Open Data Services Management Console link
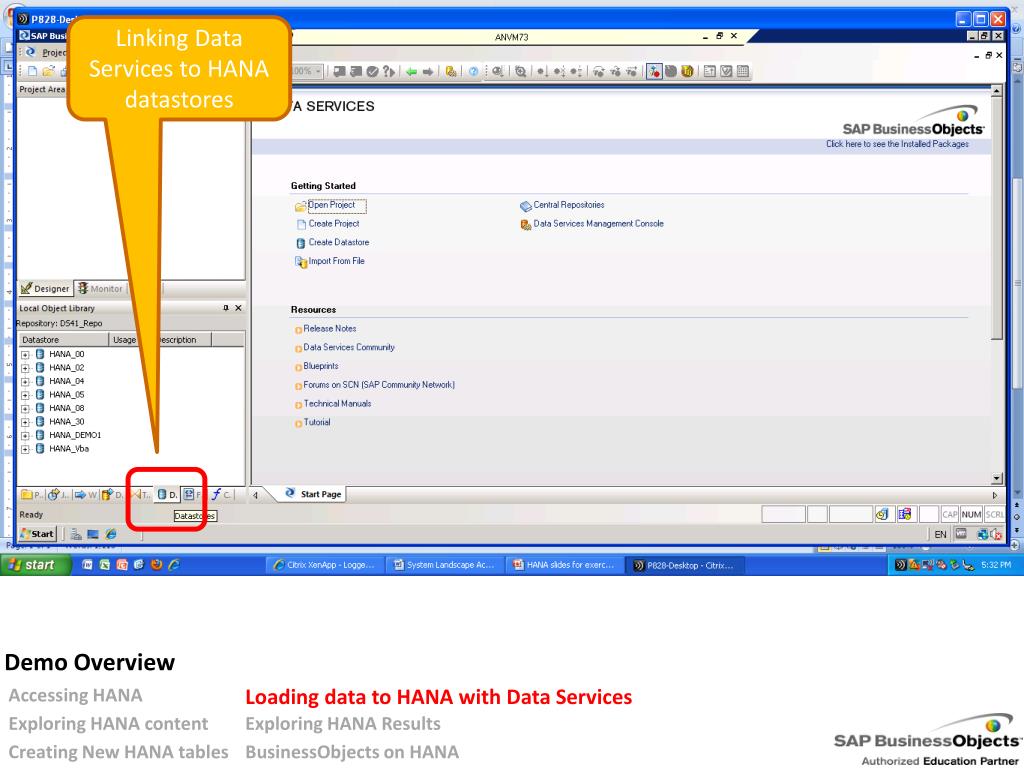The image size is (1024, 768). [x=598, y=223]
